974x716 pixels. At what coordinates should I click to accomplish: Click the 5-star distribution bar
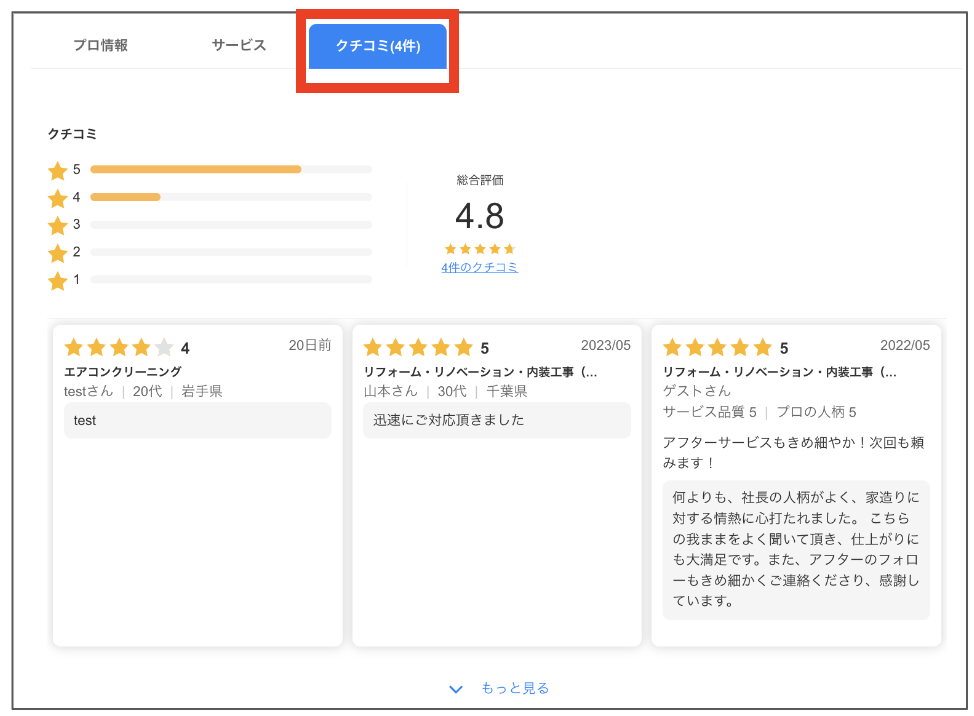pyautogui.click(x=231, y=170)
